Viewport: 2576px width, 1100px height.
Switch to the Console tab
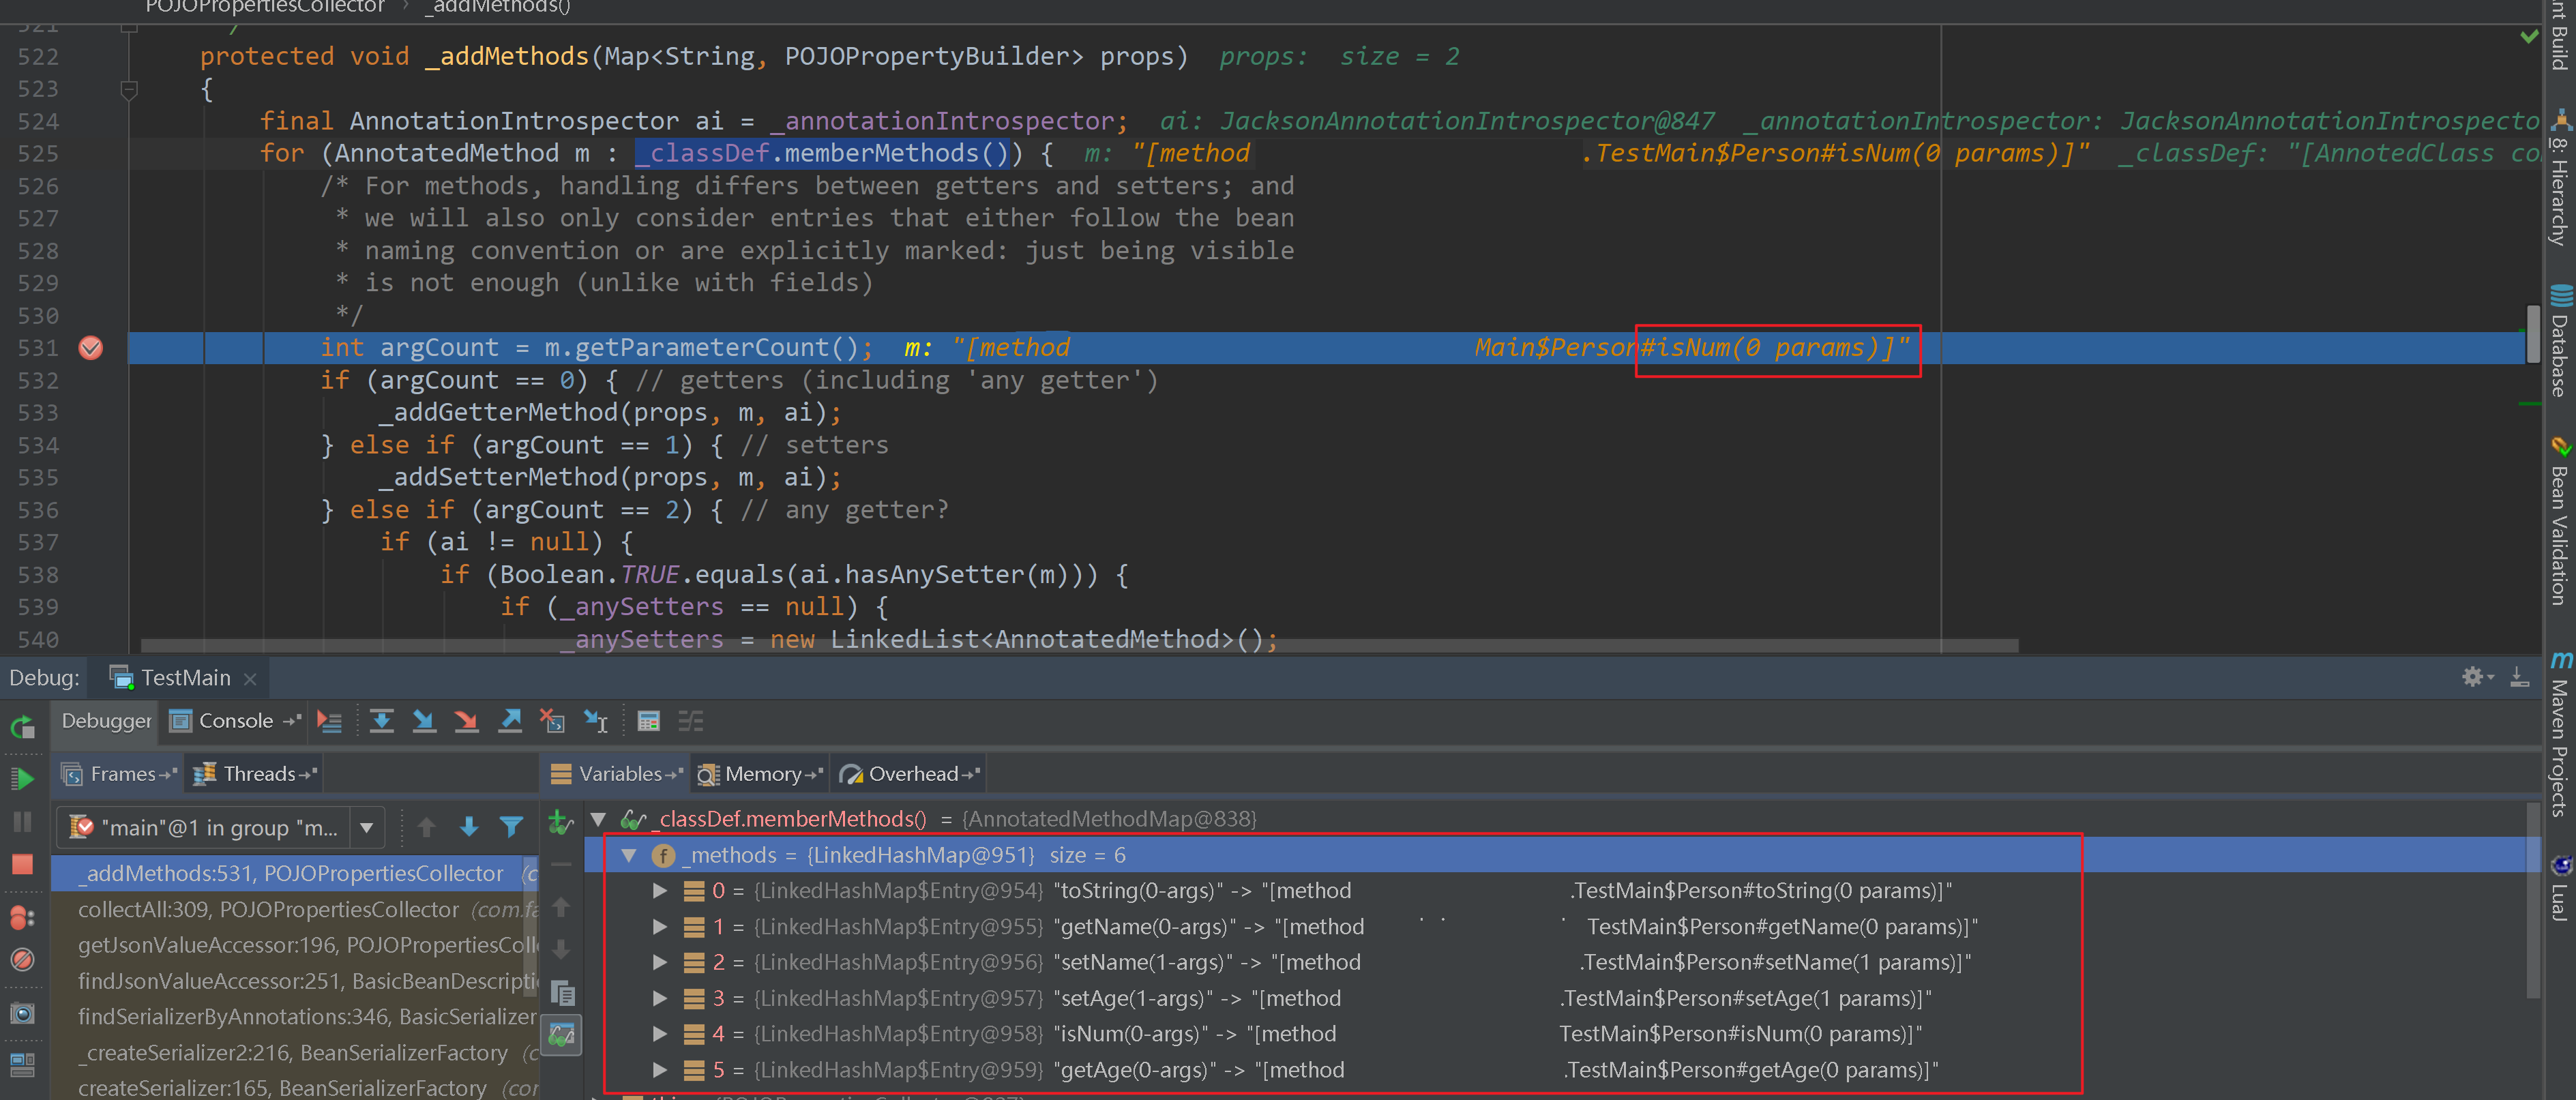click(234, 721)
